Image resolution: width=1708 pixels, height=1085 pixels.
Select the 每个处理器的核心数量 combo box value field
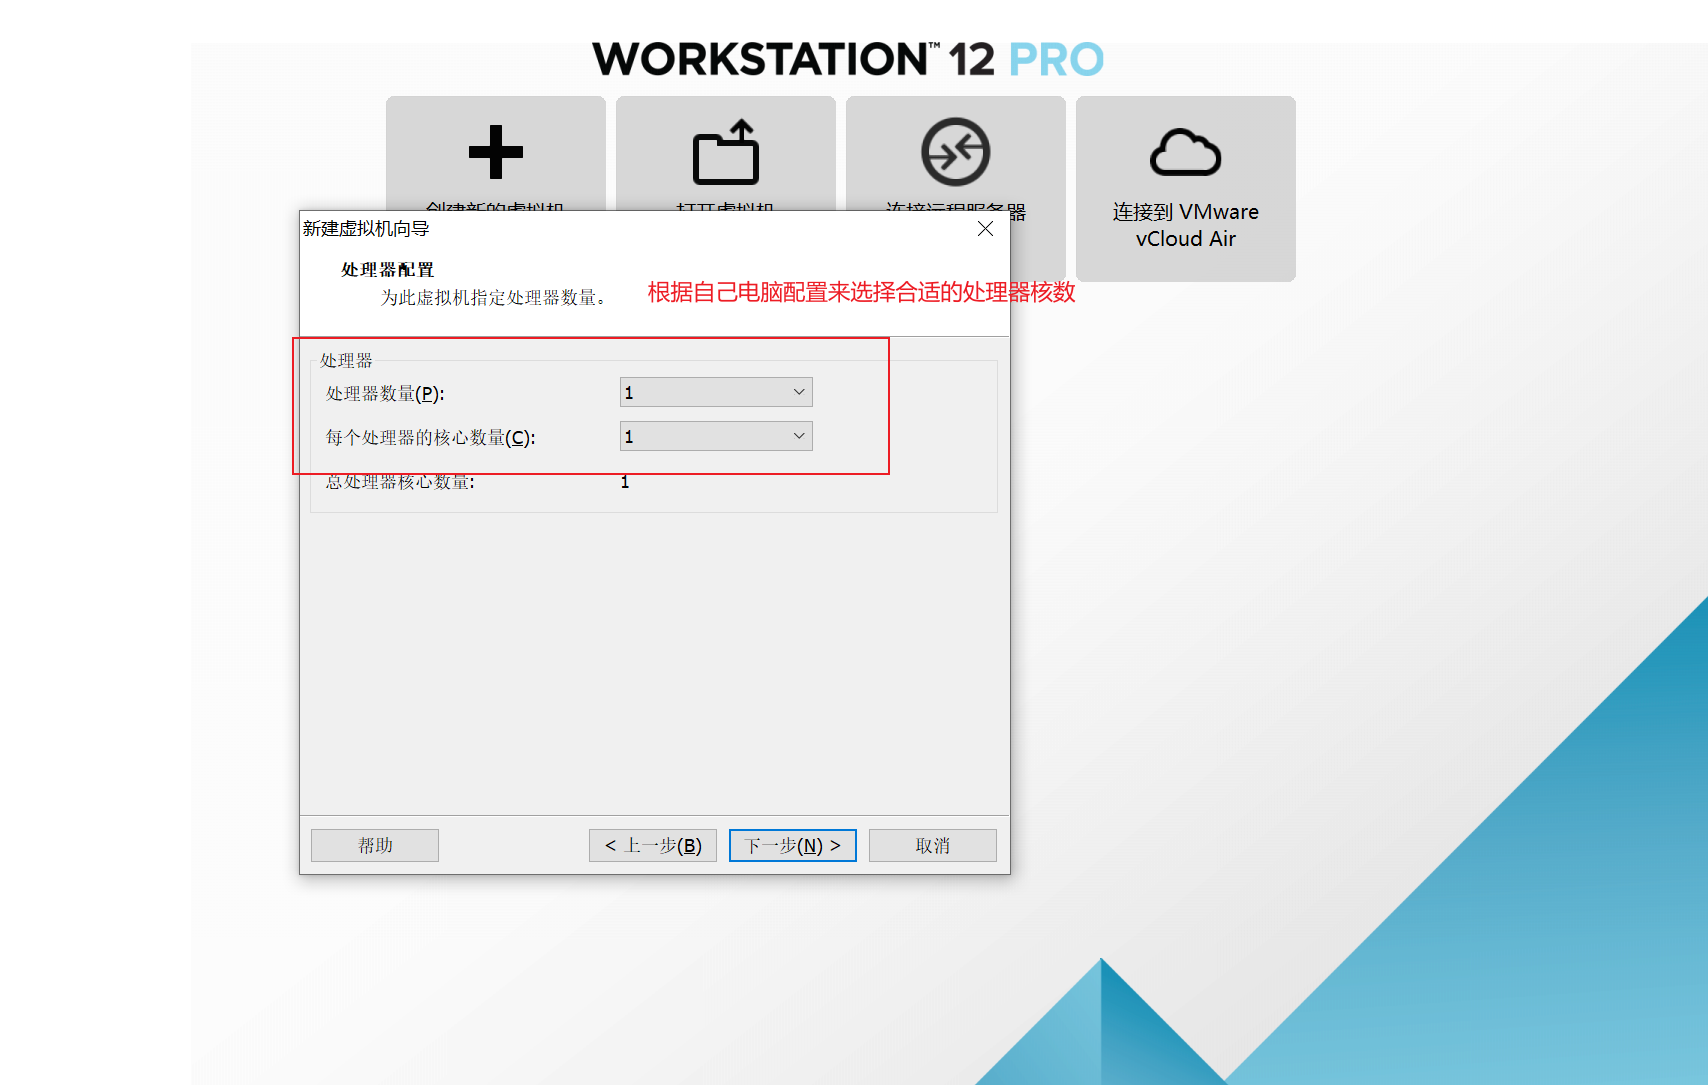click(x=716, y=436)
